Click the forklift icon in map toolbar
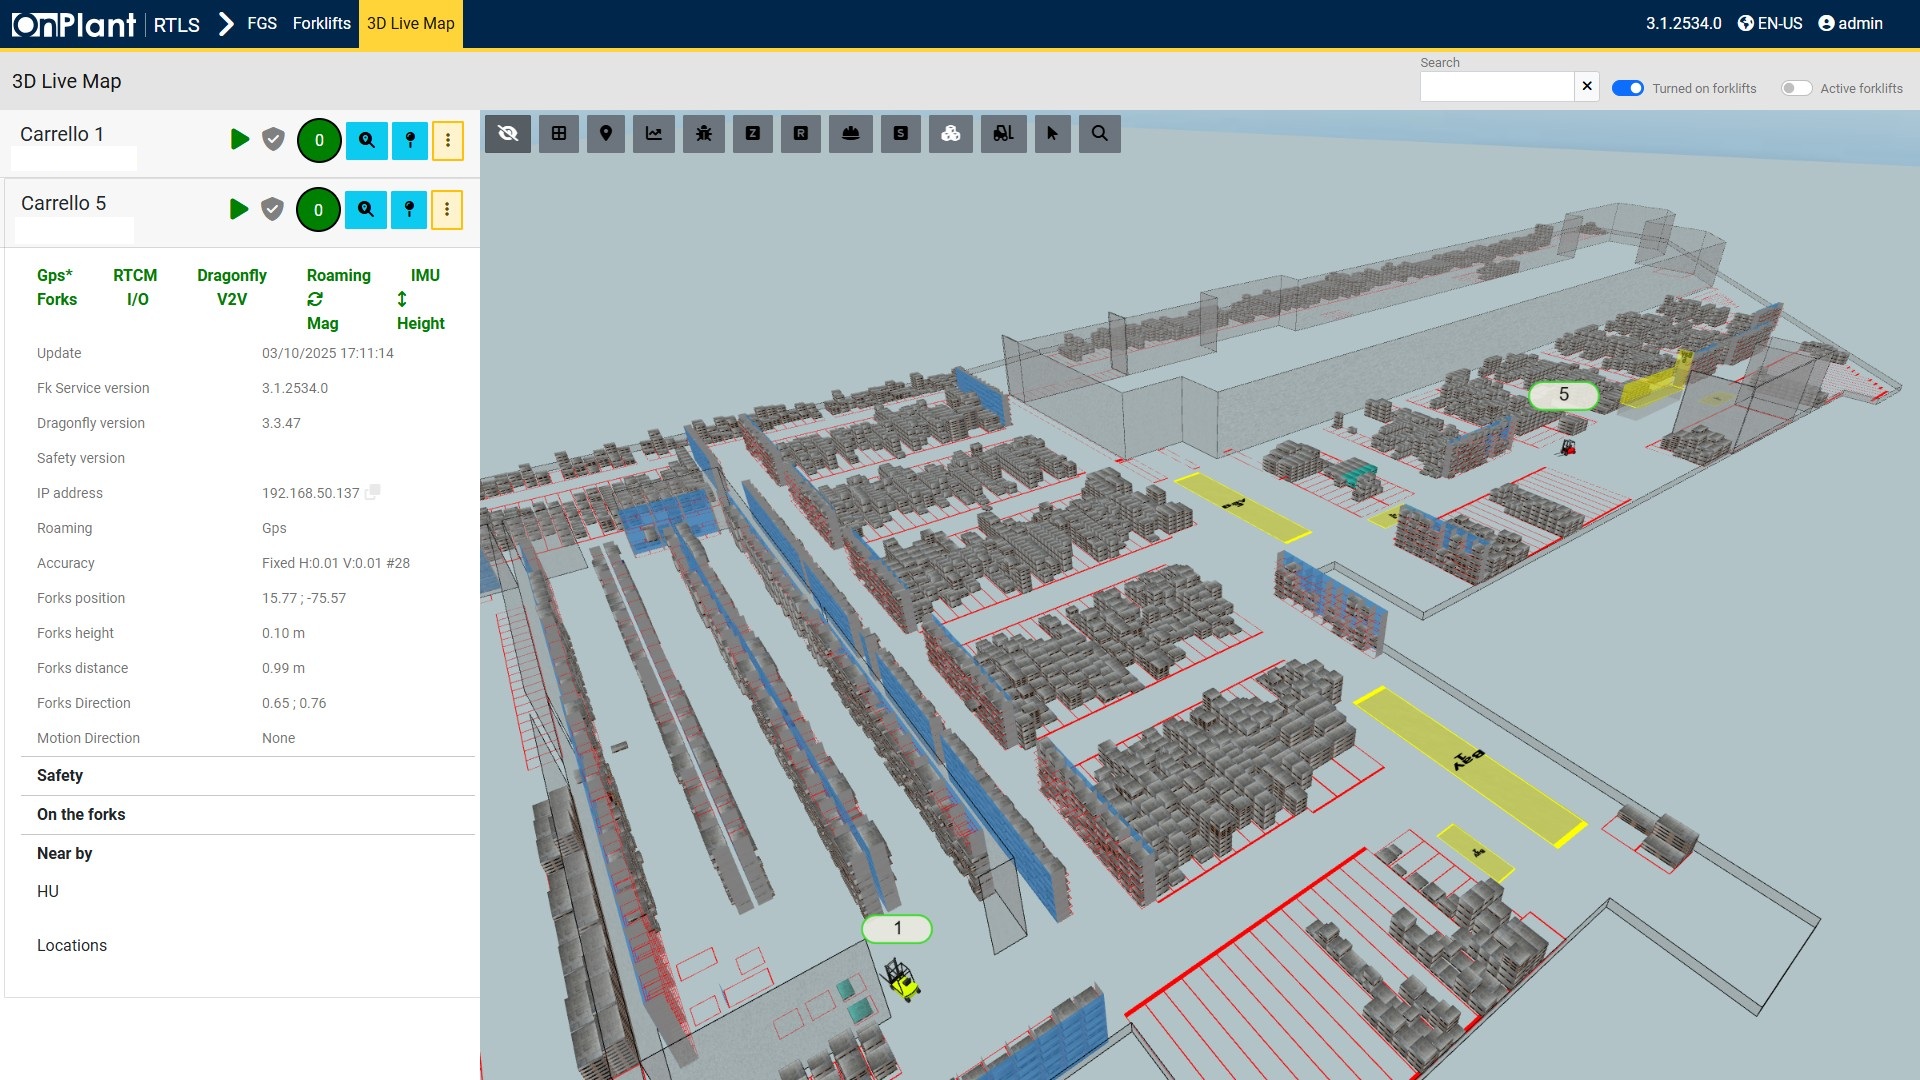The width and height of the screenshot is (1920, 1080). pos(1003,133)
